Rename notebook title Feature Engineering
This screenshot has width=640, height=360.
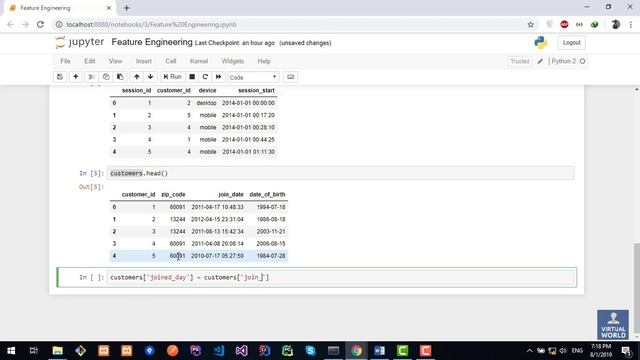152,42
